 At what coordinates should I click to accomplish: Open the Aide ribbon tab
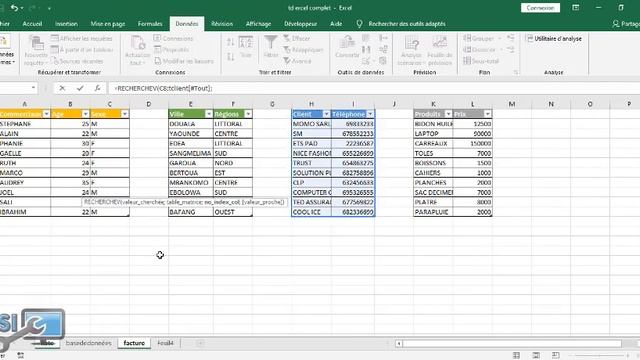tap(336, 24)
